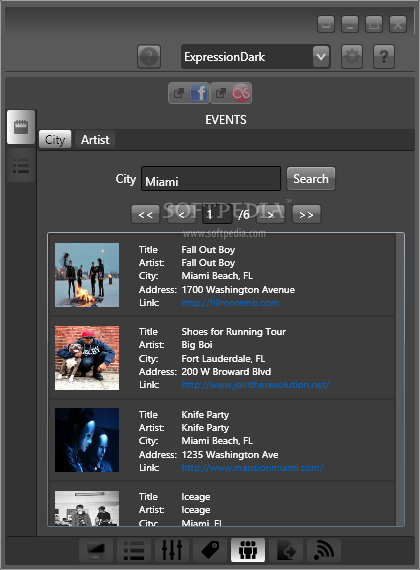Maximize the player window
This screenshot has width=420, height=570.
374,25
